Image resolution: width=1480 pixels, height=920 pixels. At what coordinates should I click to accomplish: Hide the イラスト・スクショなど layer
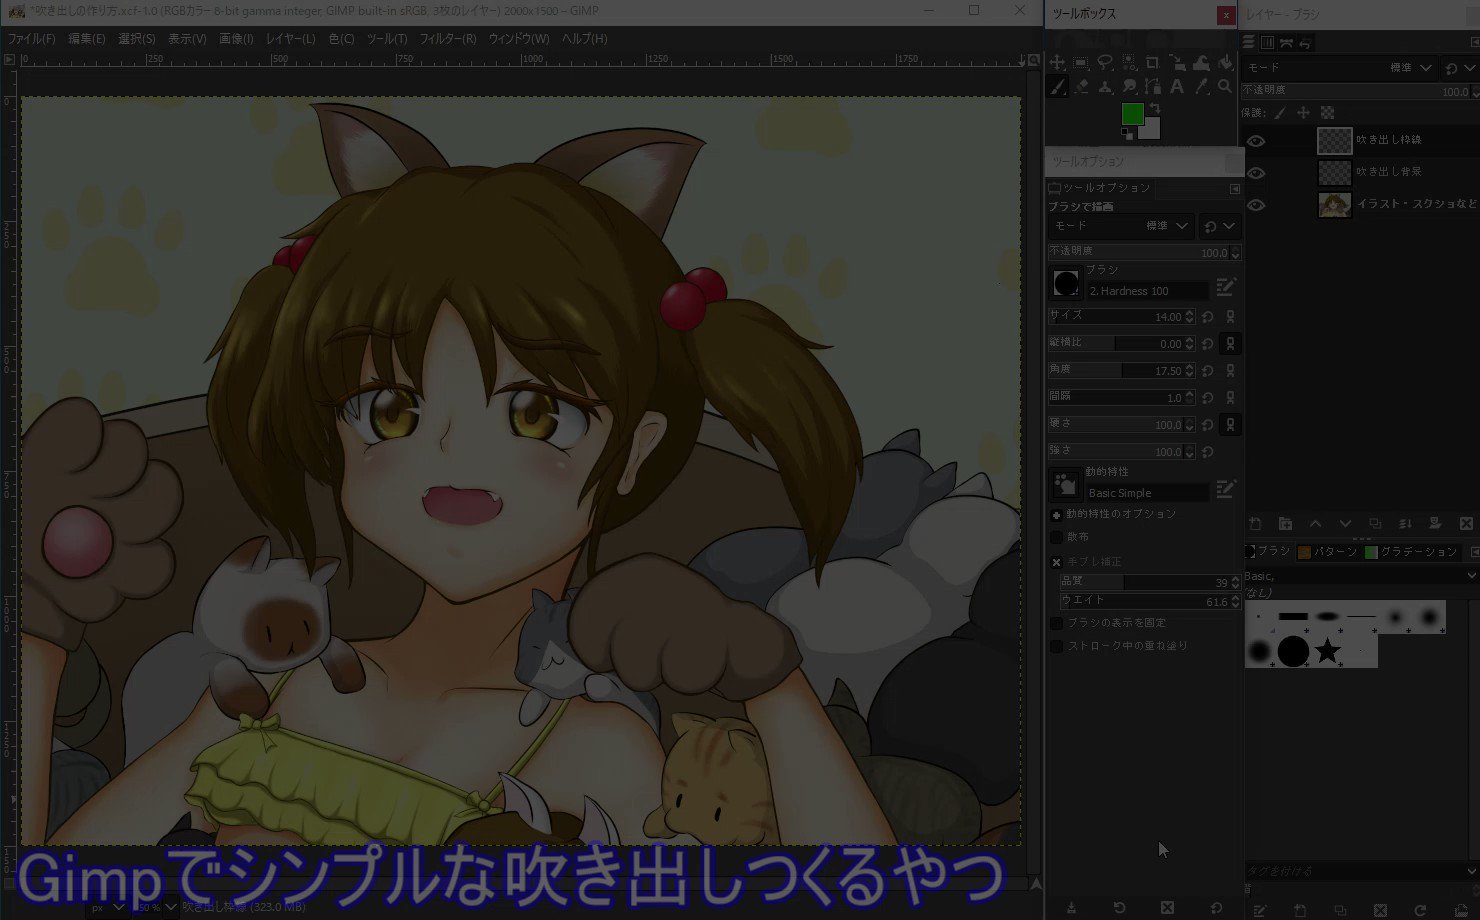click(1256, 205)
